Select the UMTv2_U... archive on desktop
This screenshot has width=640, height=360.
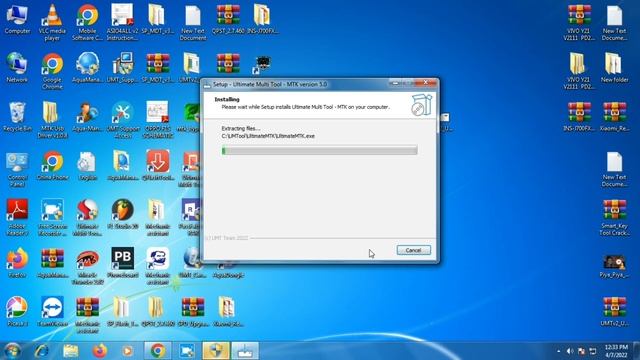coord(614,311)
